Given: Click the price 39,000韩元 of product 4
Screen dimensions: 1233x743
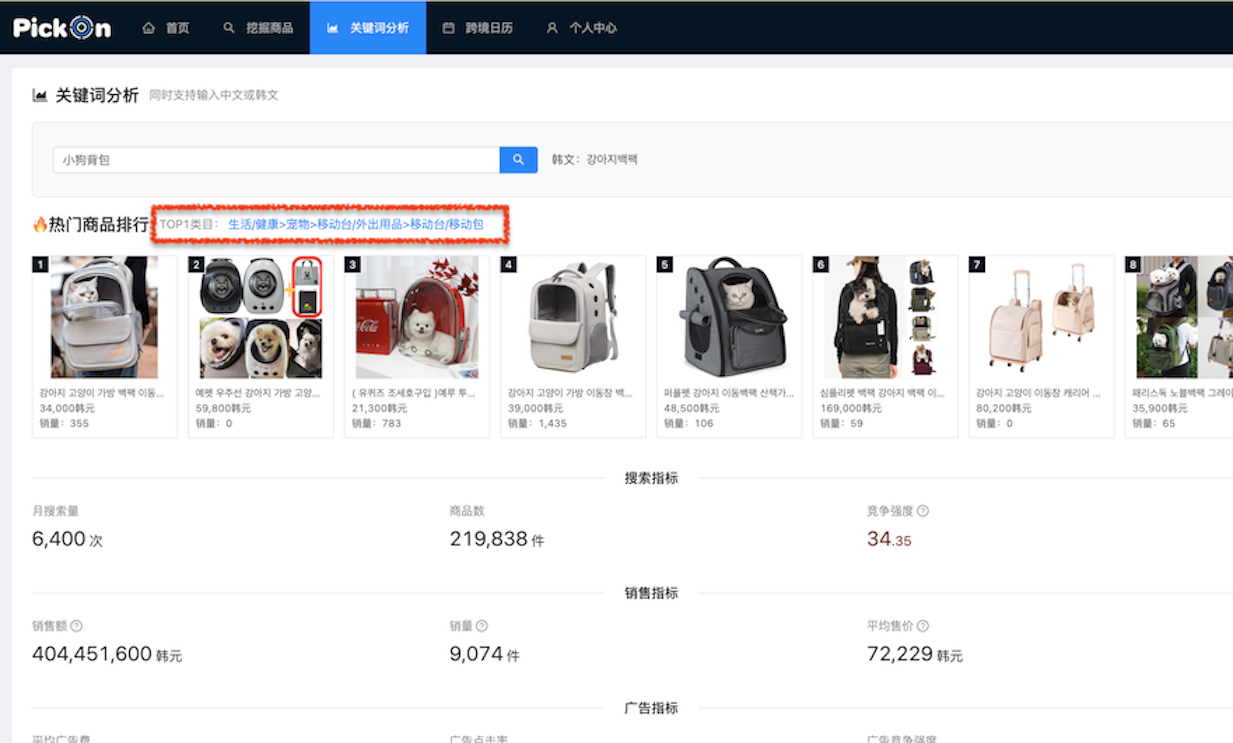Looking at the screenshot, I should pyautogui.click(x=535, y=408).
